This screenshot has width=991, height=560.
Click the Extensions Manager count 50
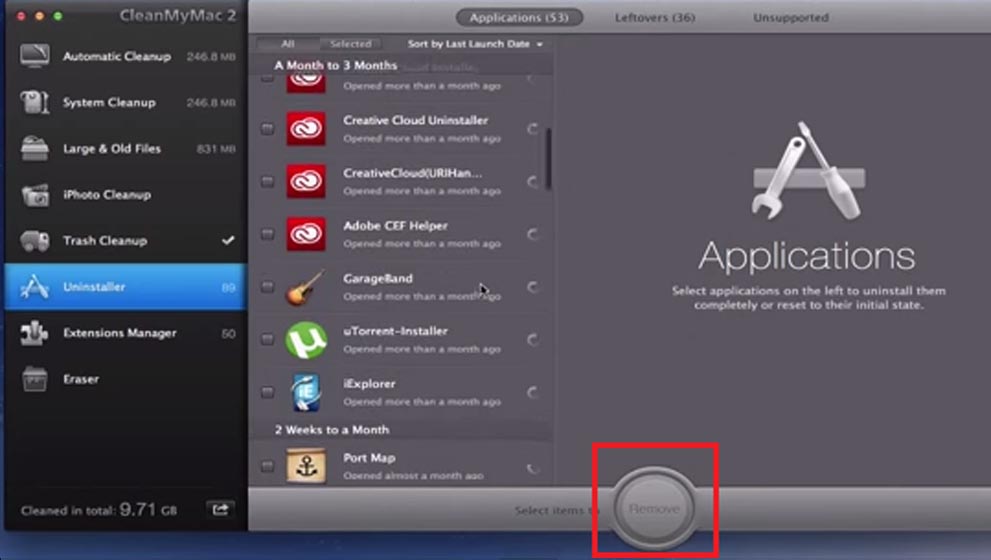point(228,334)
